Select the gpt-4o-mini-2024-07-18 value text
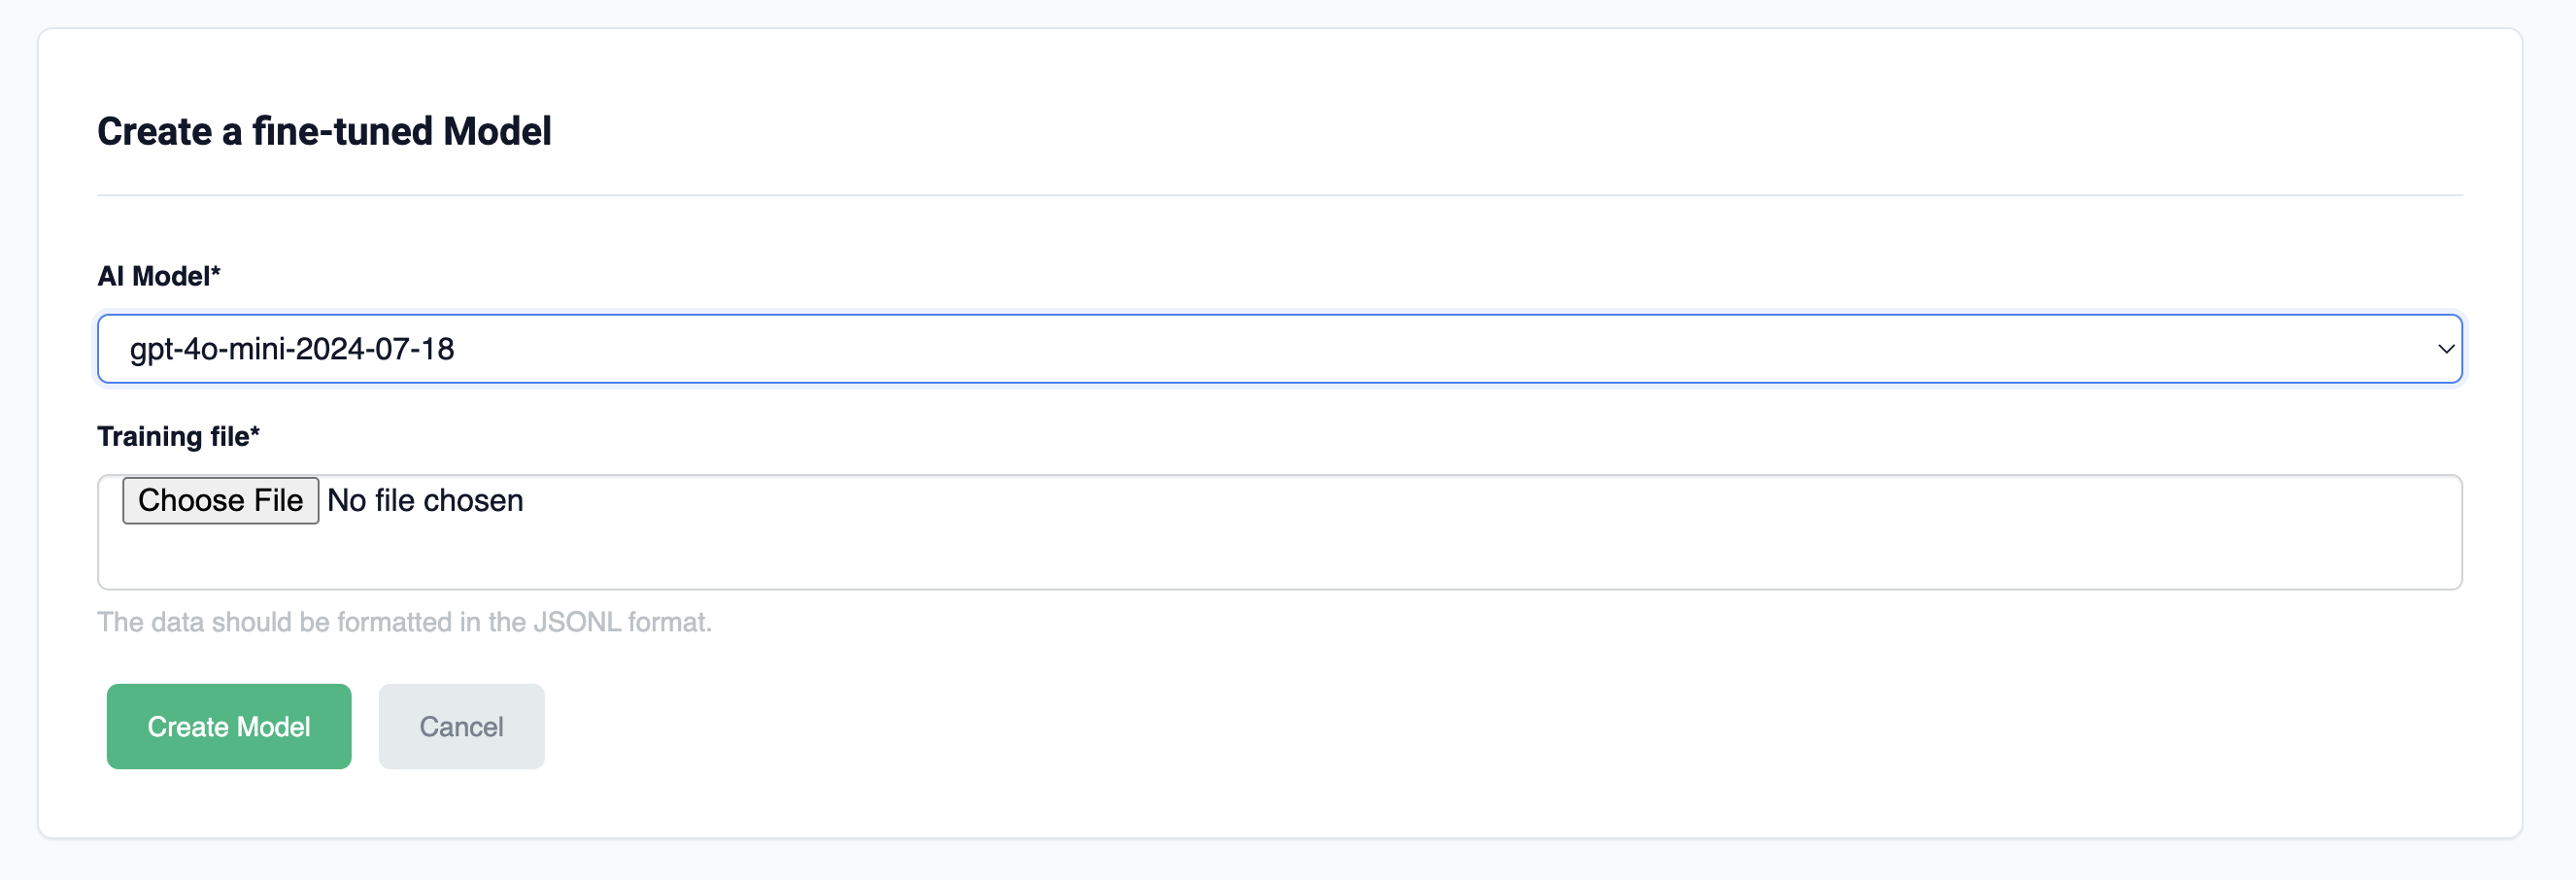The width and height of the screenshot is (2576, 880). click(292, 349)
